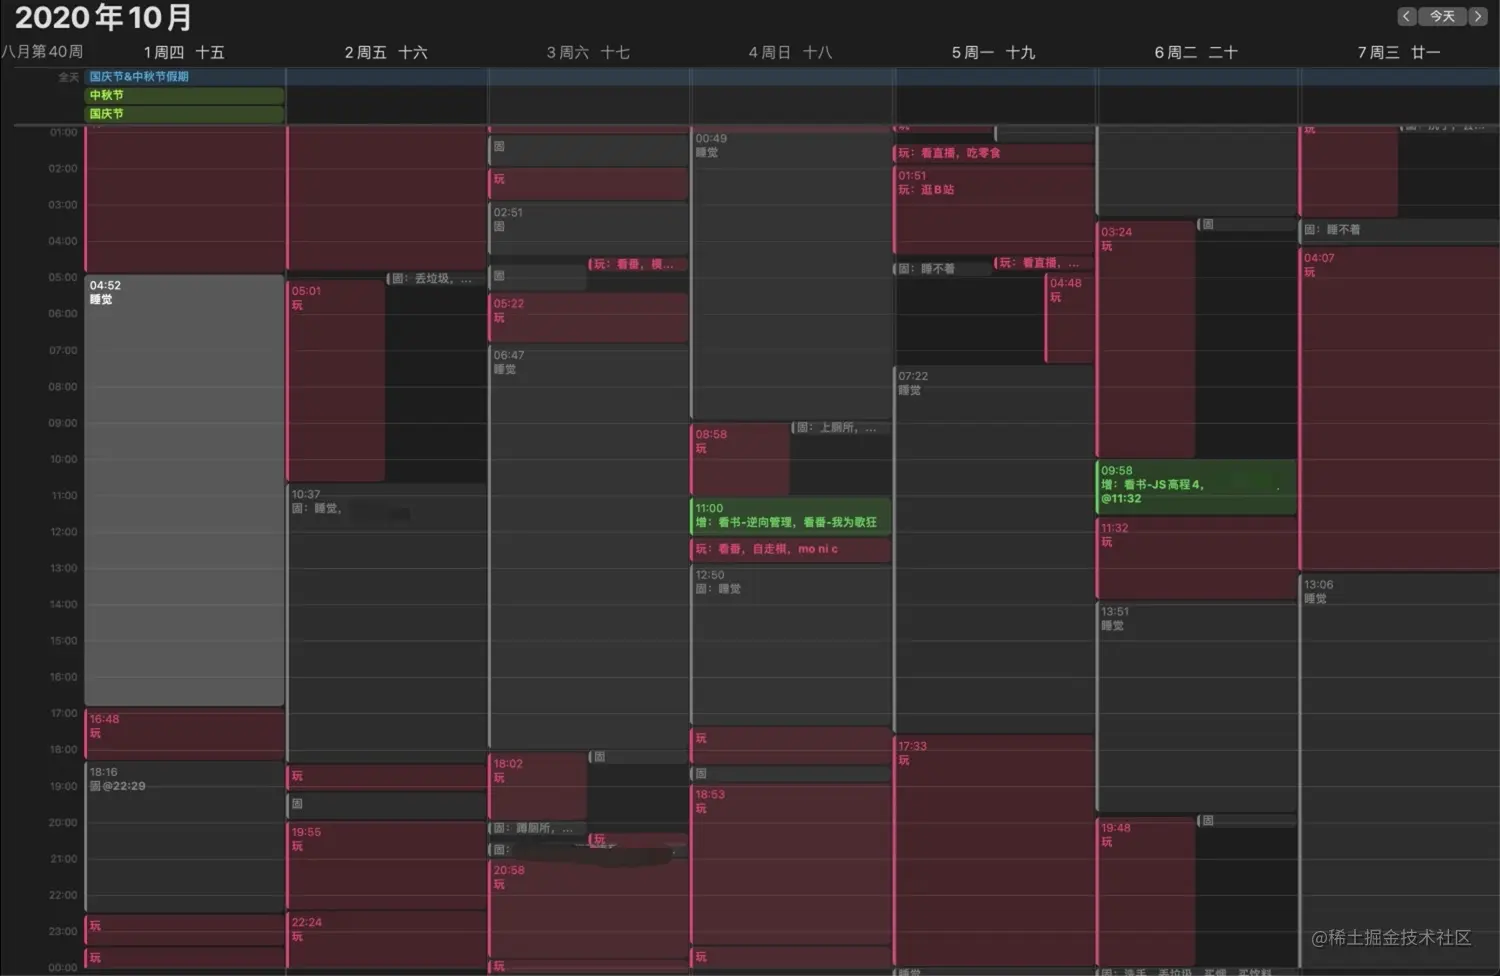Select the 02:51 圈 event on Saturday
The width and height of the screenshot is (1500, 976).
pos(588,230)
